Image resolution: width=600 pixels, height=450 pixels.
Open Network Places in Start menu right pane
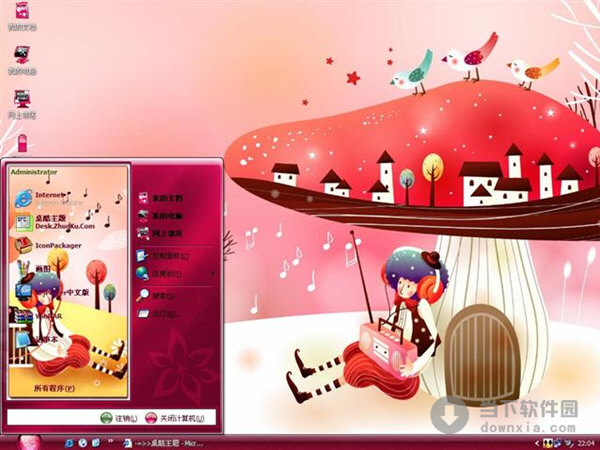160,233
